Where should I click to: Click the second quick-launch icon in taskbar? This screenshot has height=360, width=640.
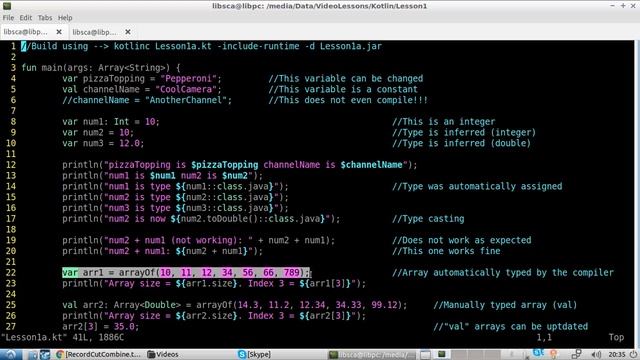[x=44, y=355]
